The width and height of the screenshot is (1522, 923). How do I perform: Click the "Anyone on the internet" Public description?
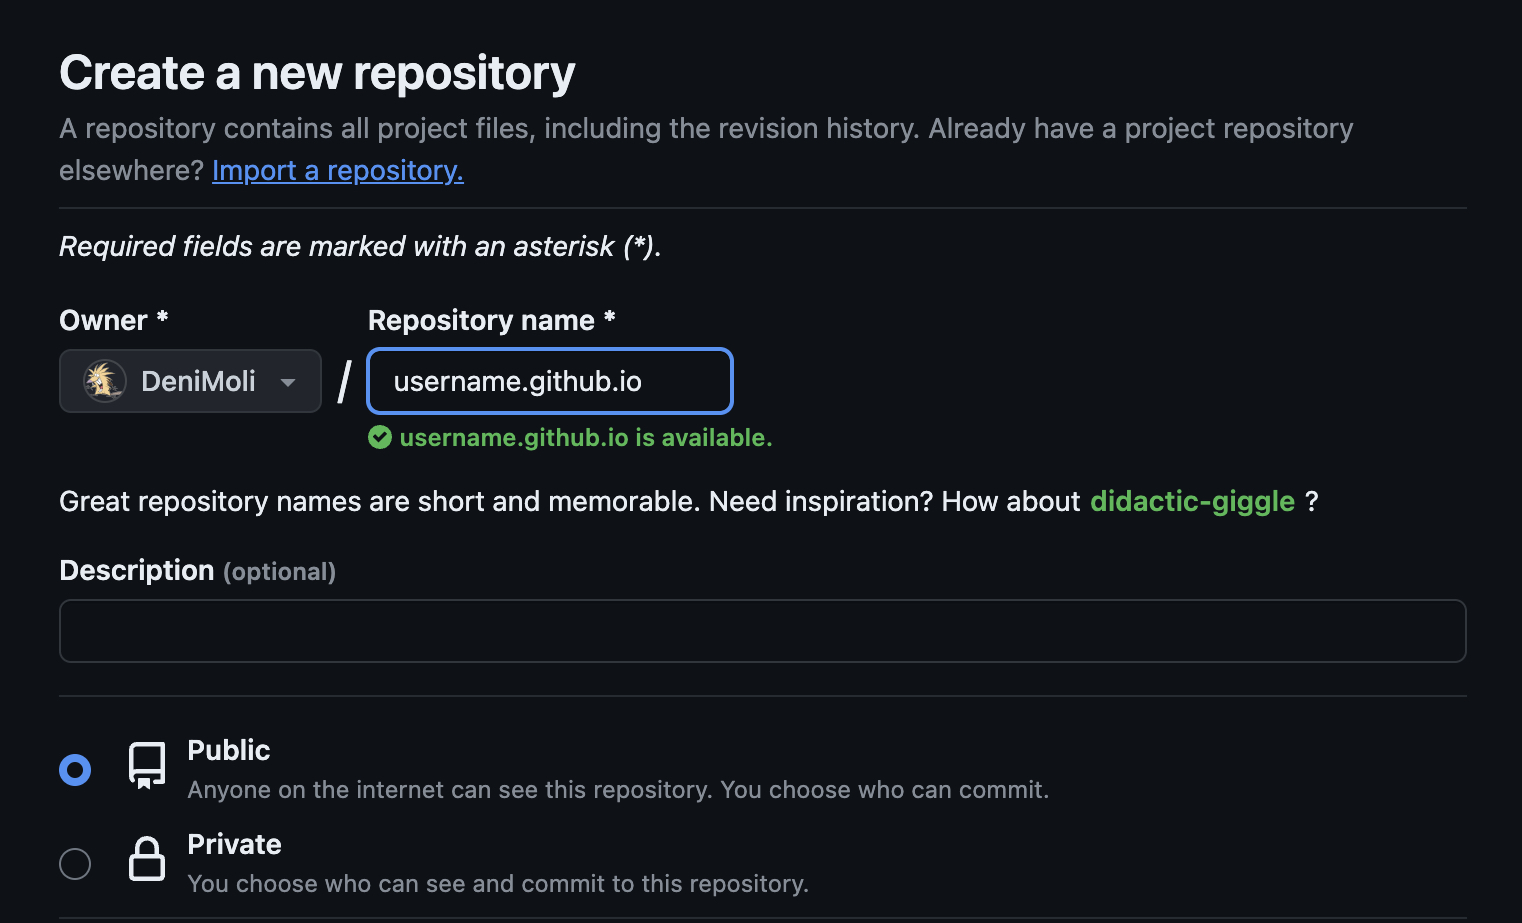point(617,790)
